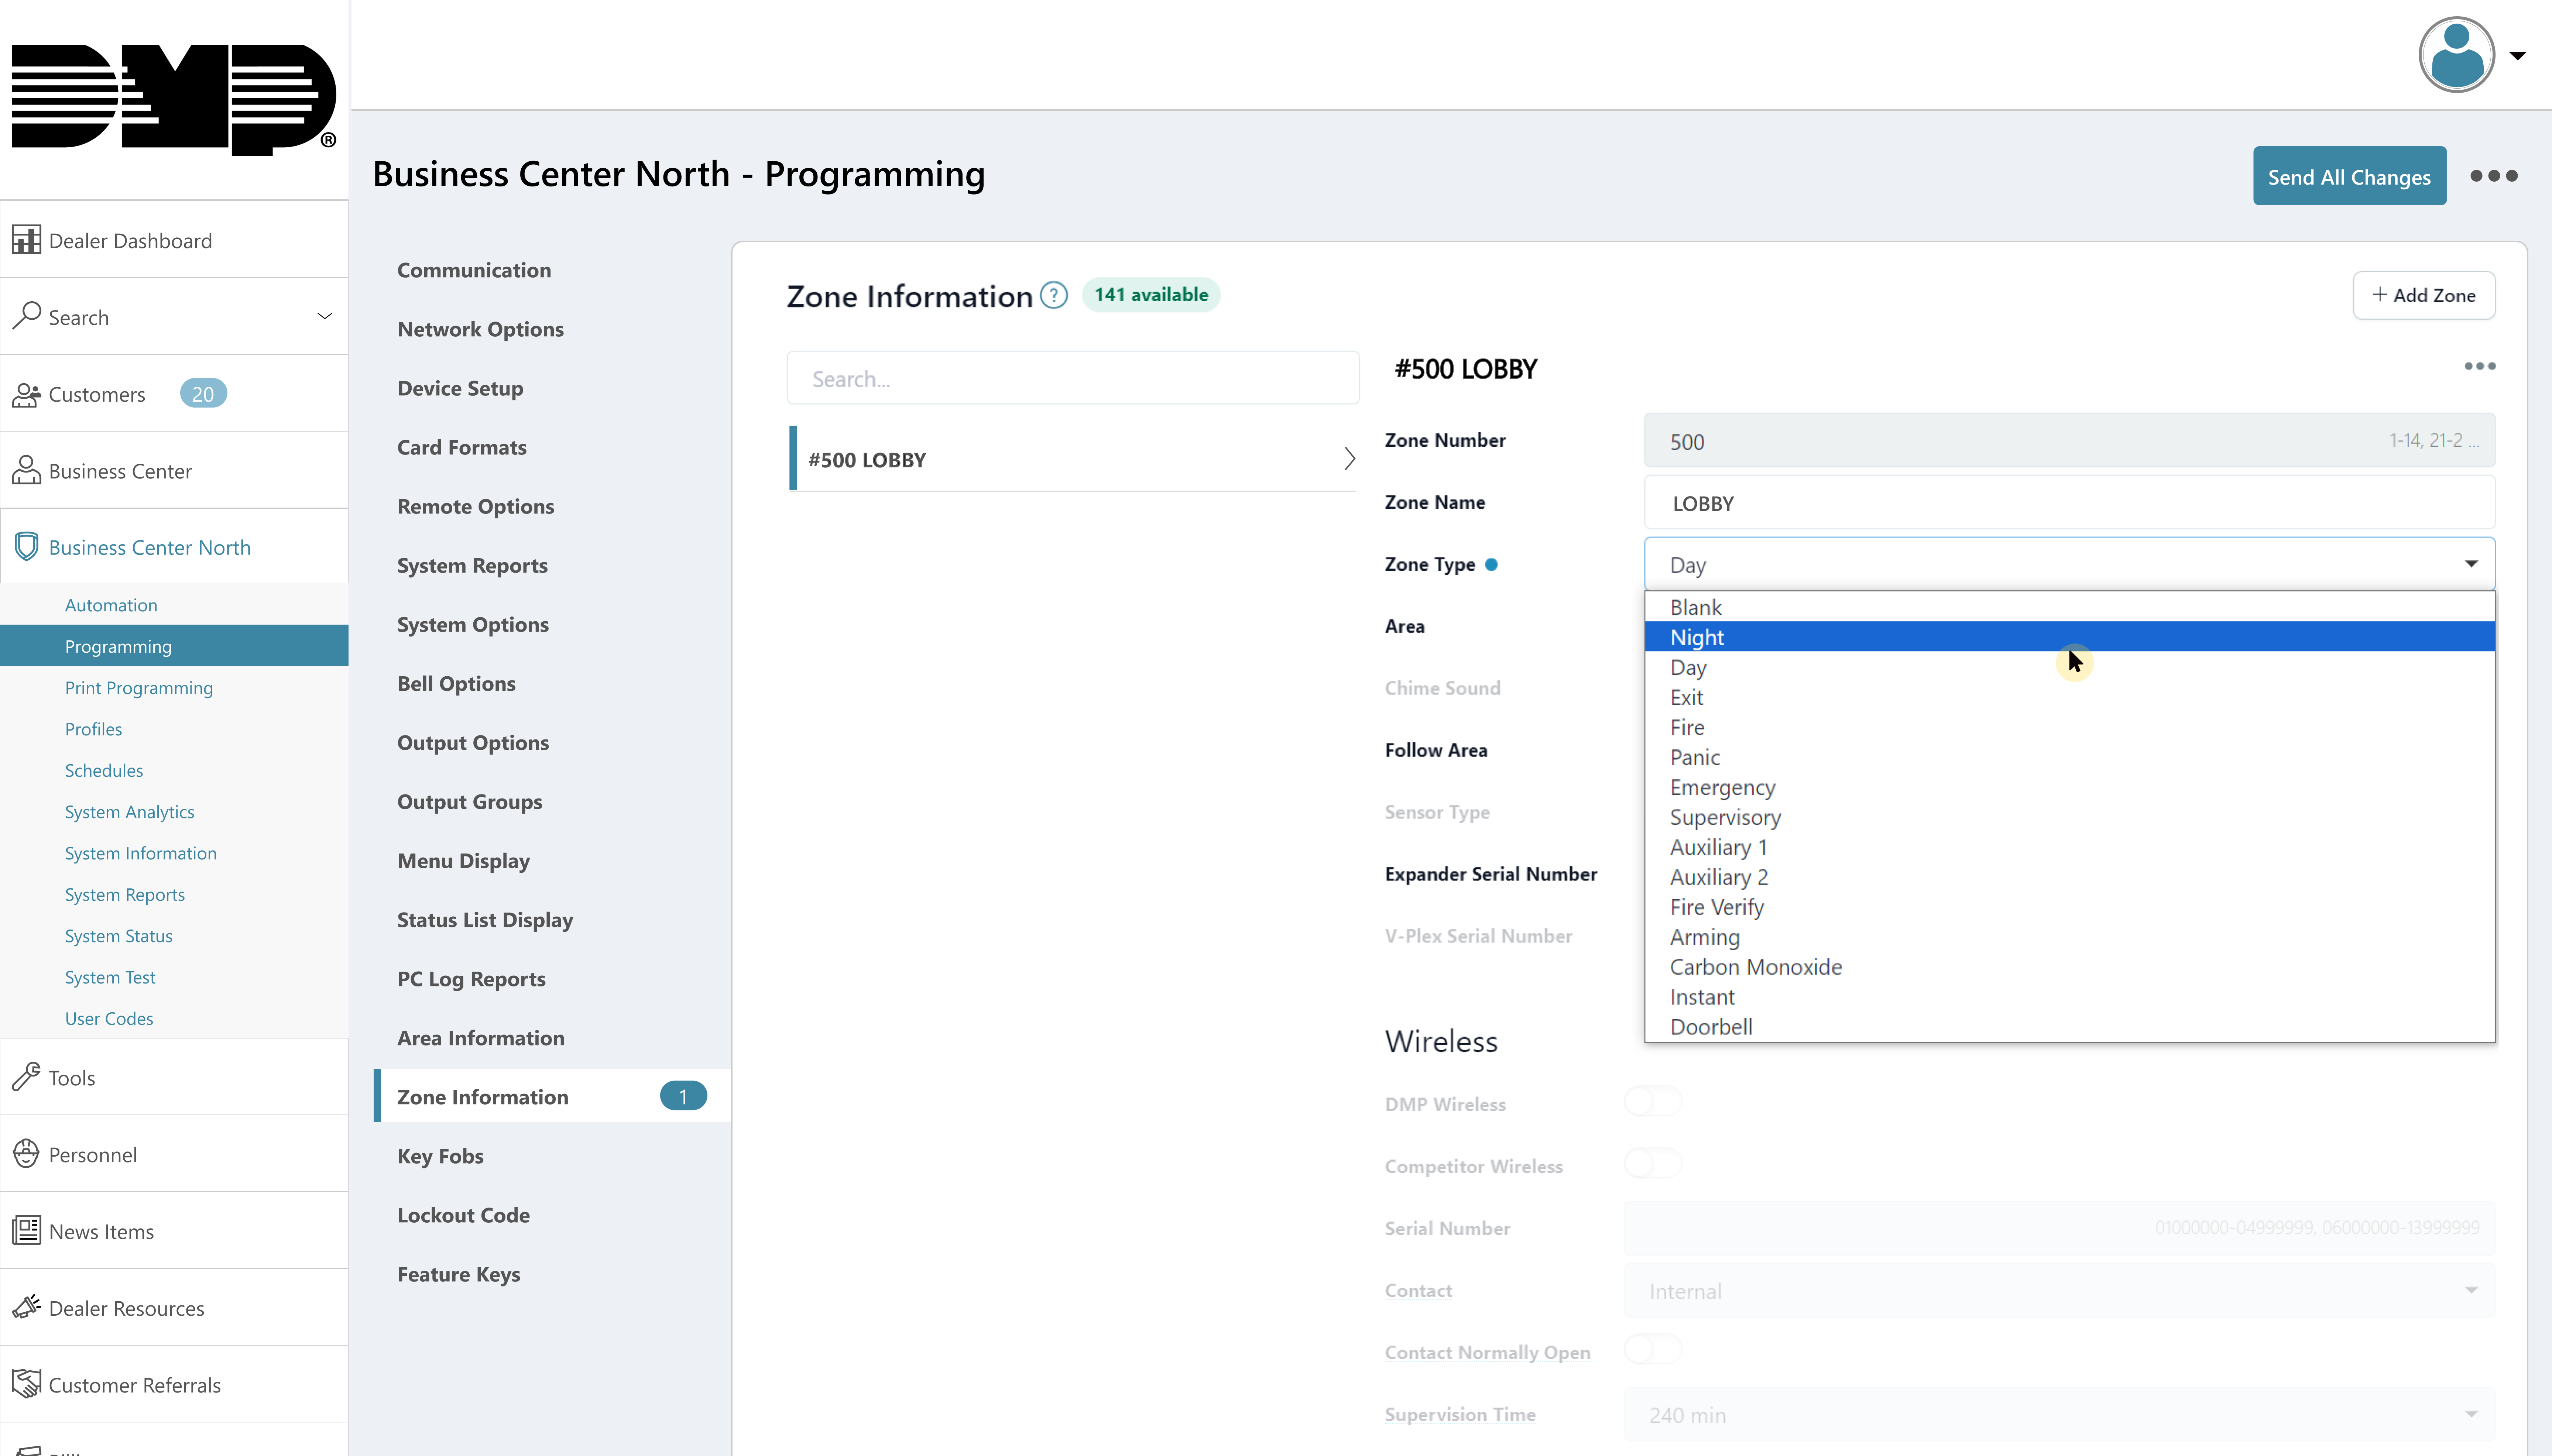
Task: Choose Carbon Monoxide zone type
Action: 2070,967
